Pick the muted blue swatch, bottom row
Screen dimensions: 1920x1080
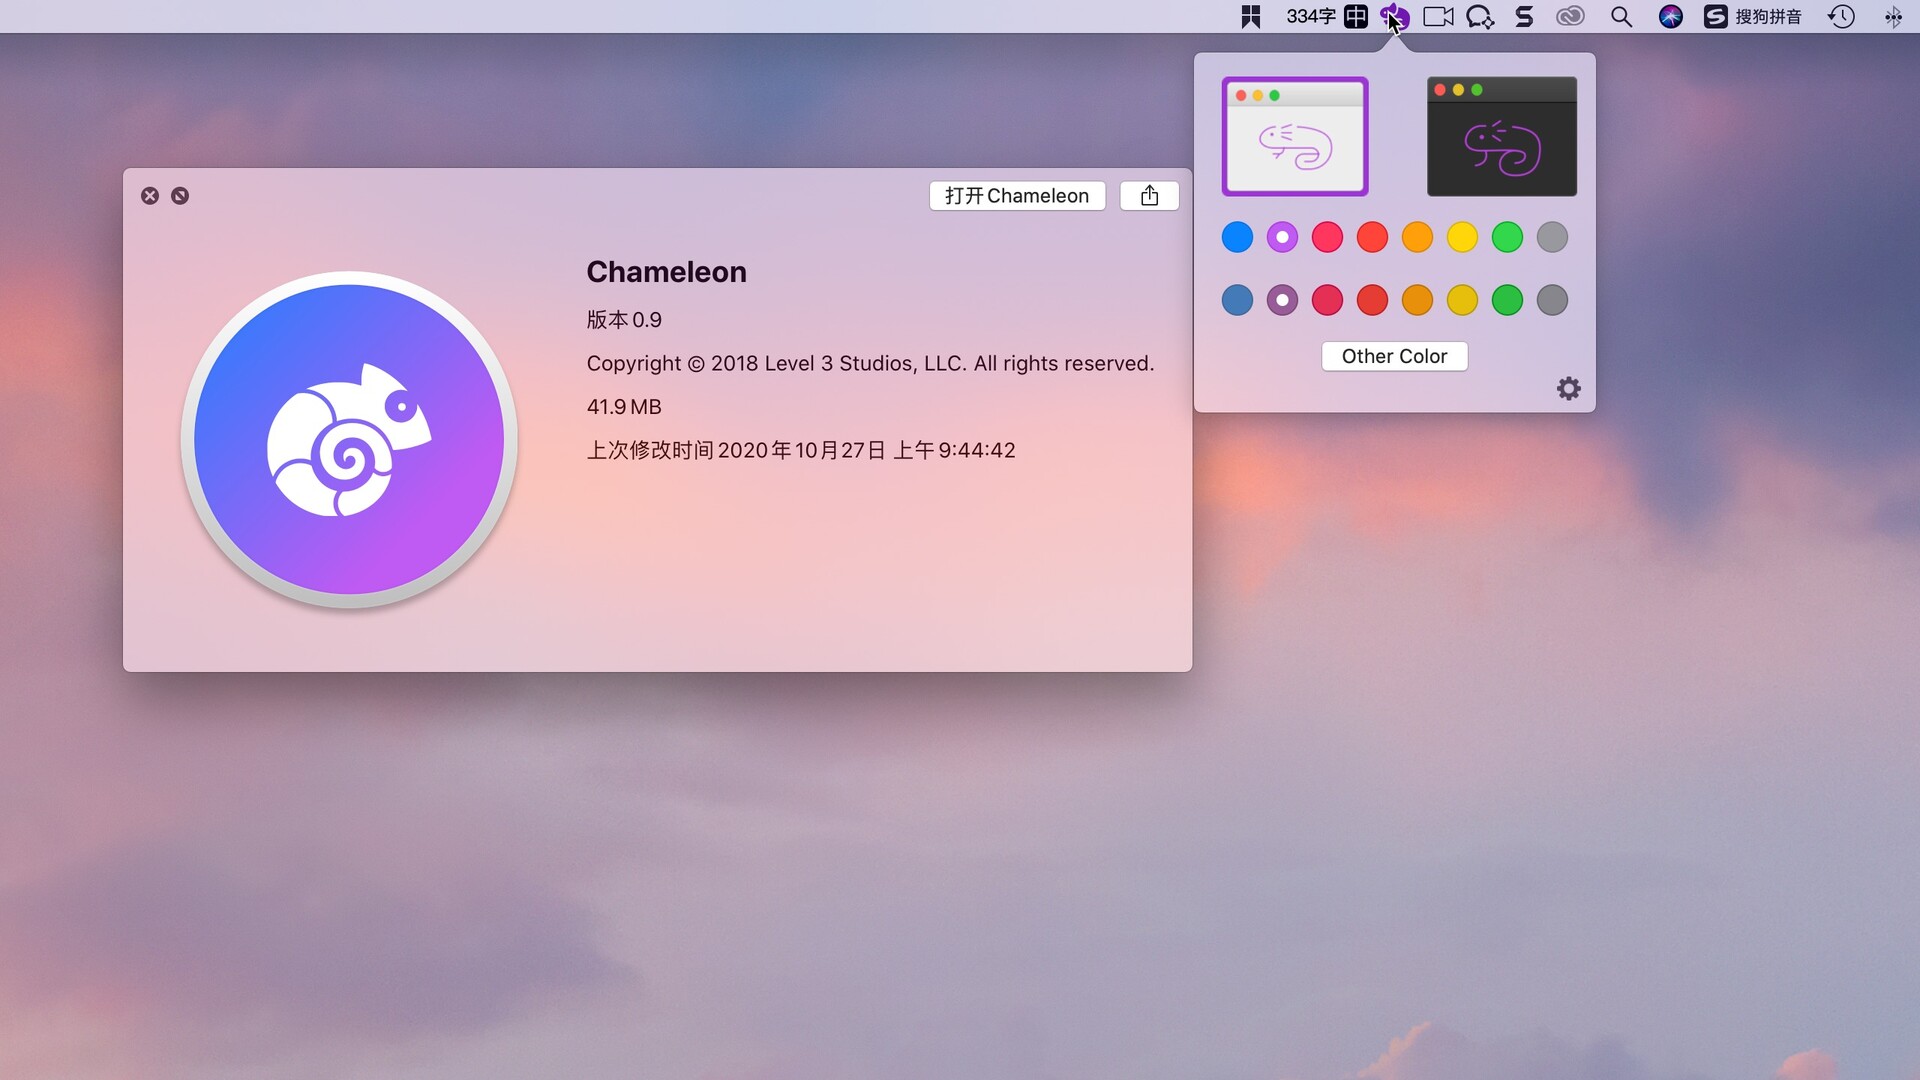1237,300
